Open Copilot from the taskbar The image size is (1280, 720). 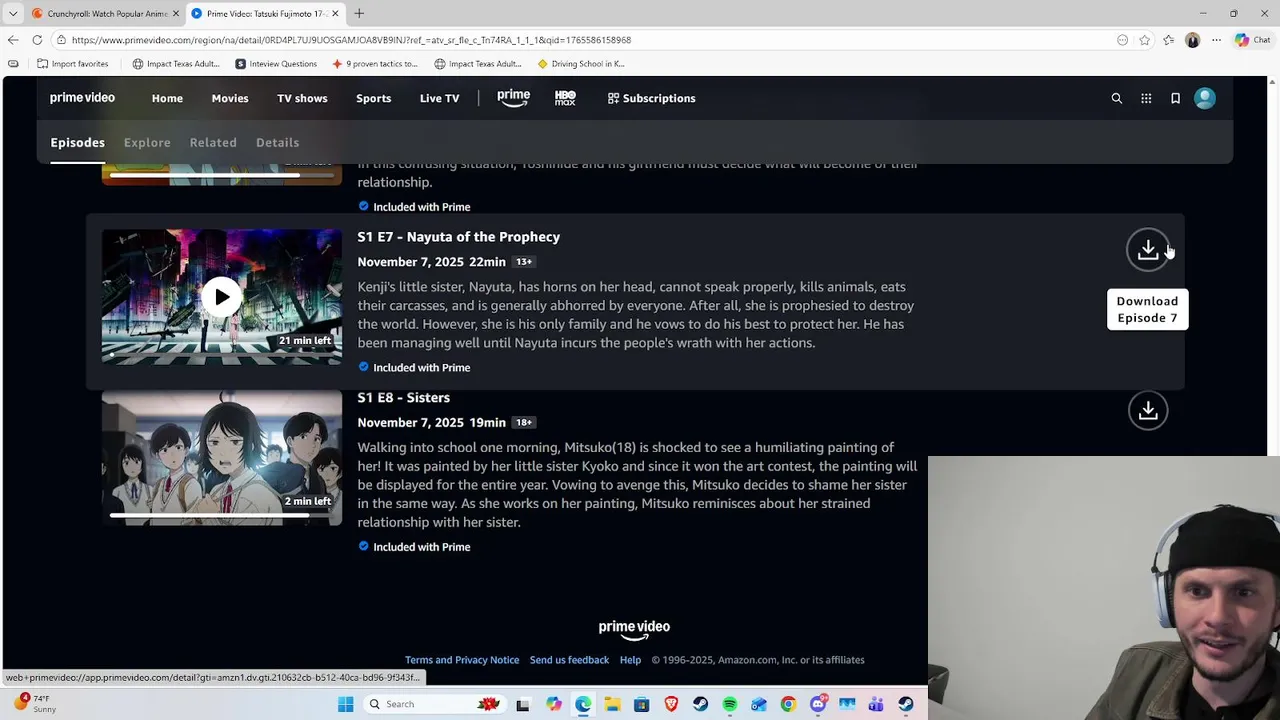coord(554,704)
